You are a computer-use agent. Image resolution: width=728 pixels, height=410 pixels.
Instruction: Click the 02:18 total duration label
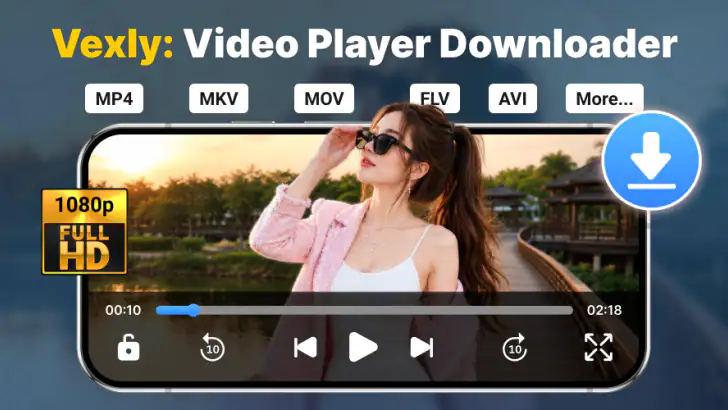click(x=604, y=310)
